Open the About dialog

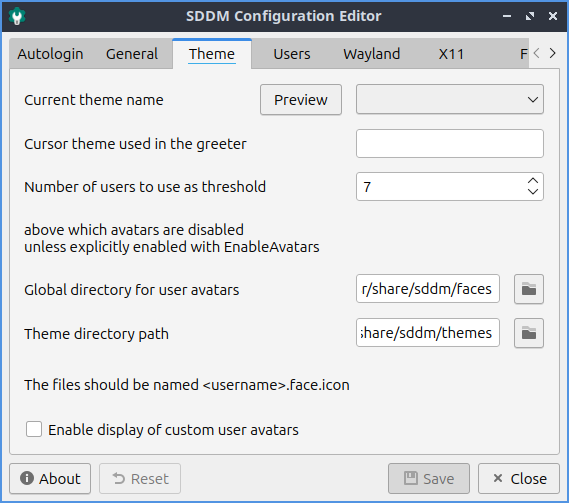(x=50, y=479)
